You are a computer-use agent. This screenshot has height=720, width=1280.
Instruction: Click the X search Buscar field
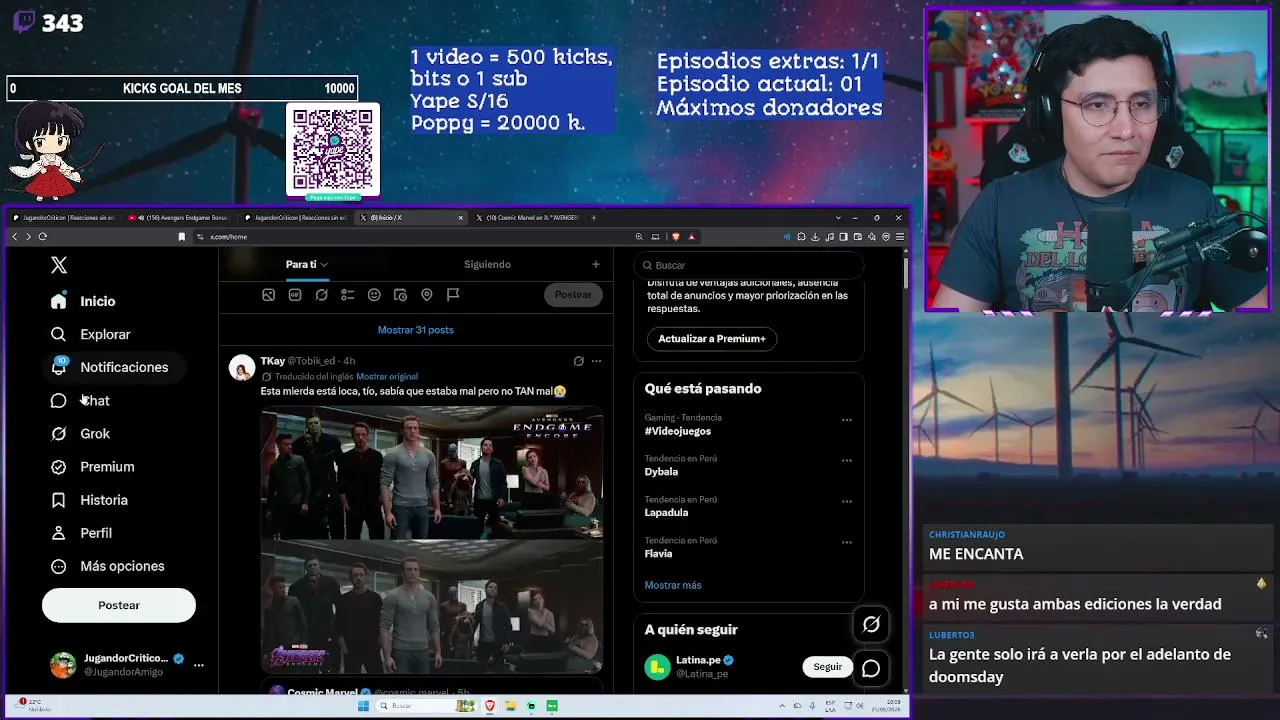(x=749, y=265)
